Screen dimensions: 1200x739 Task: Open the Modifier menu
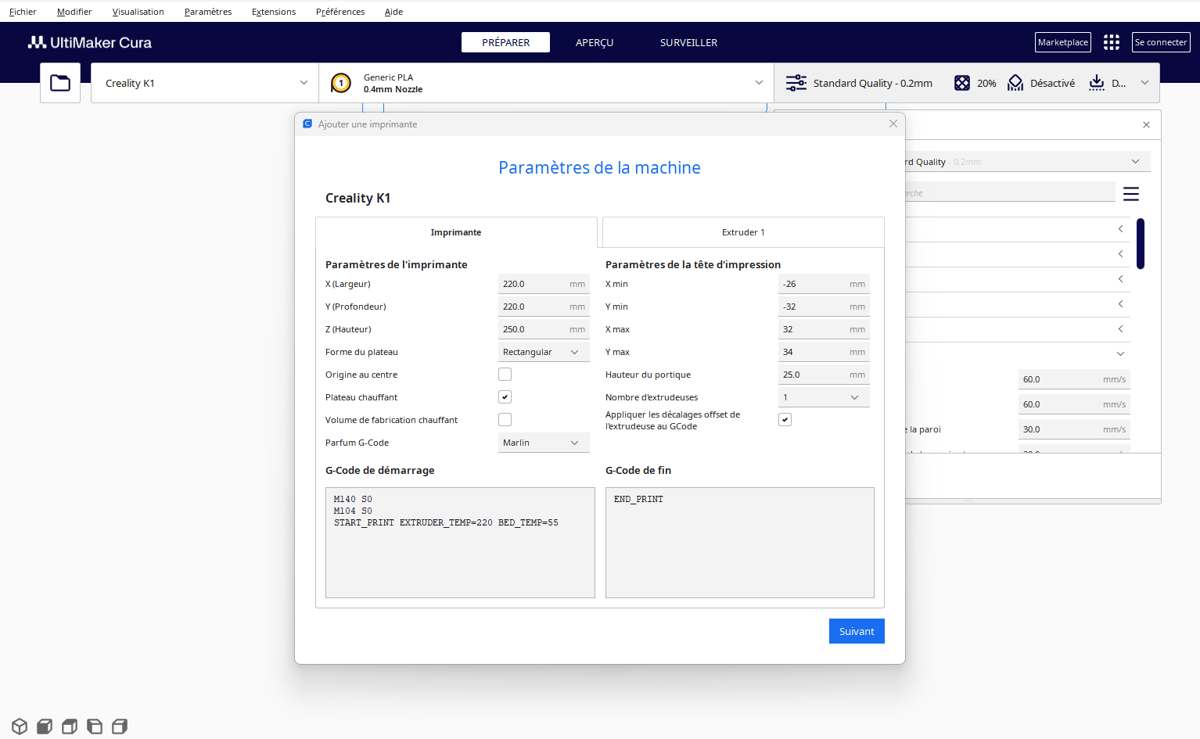click(x=74, y=12)
